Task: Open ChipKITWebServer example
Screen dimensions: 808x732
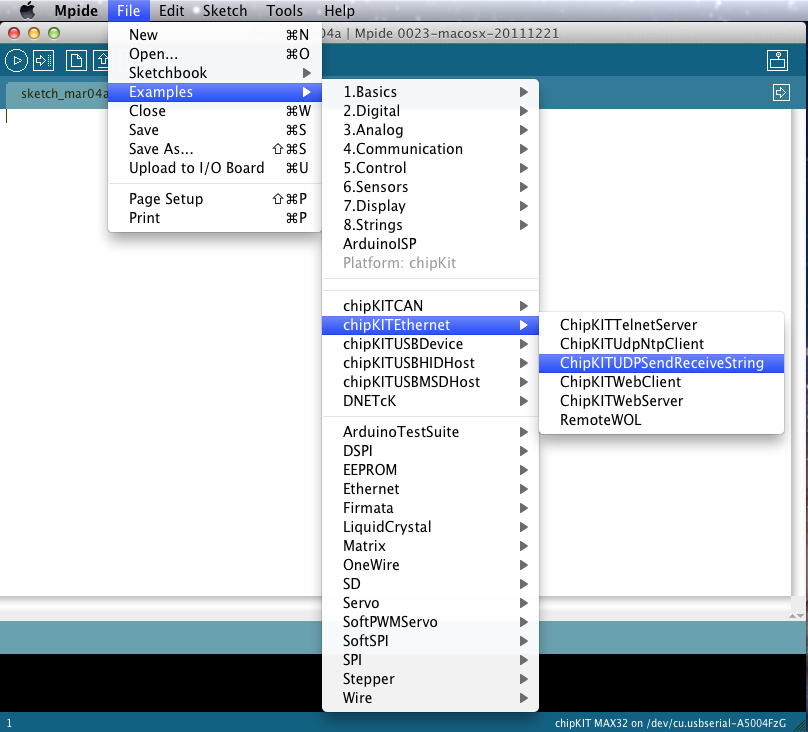Action: (x=662, y=401)
